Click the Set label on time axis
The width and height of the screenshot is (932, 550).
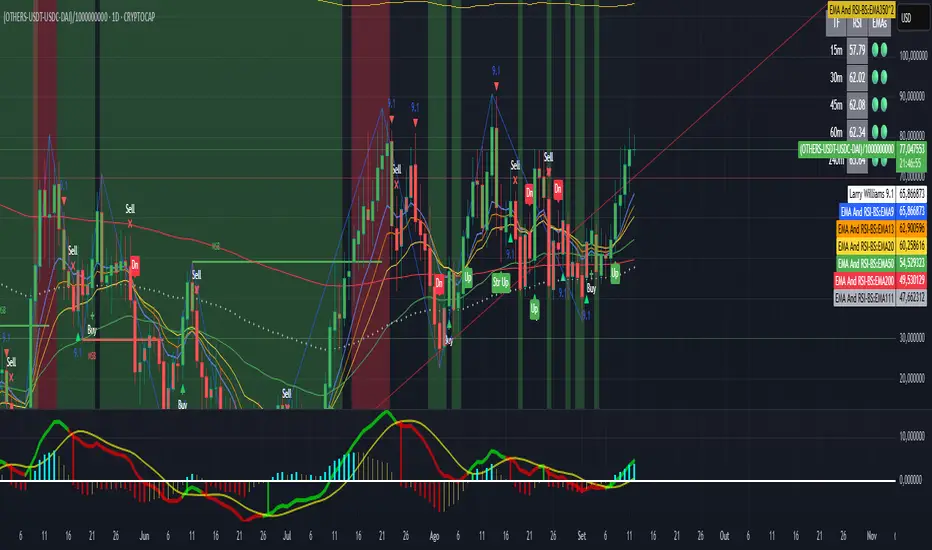pyautogui.click(x=582, y=536)
